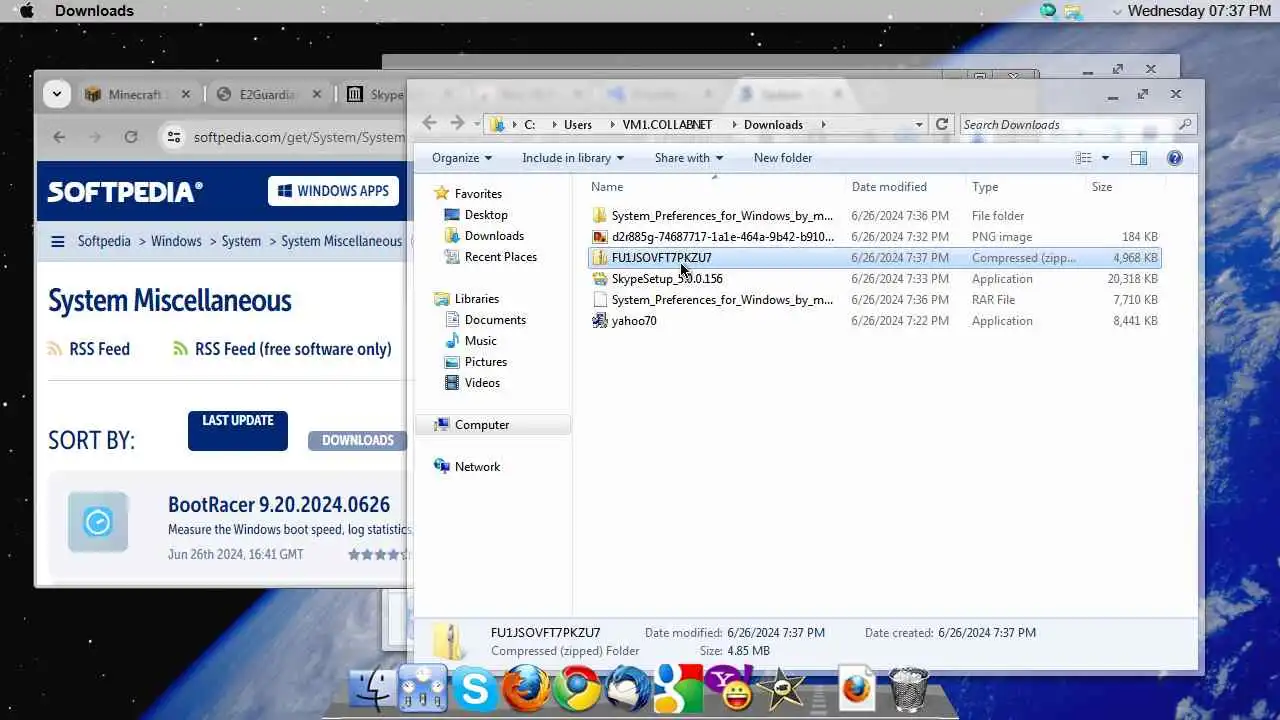
Task: Click the BootRacer app icon
Action: point(98,522)
